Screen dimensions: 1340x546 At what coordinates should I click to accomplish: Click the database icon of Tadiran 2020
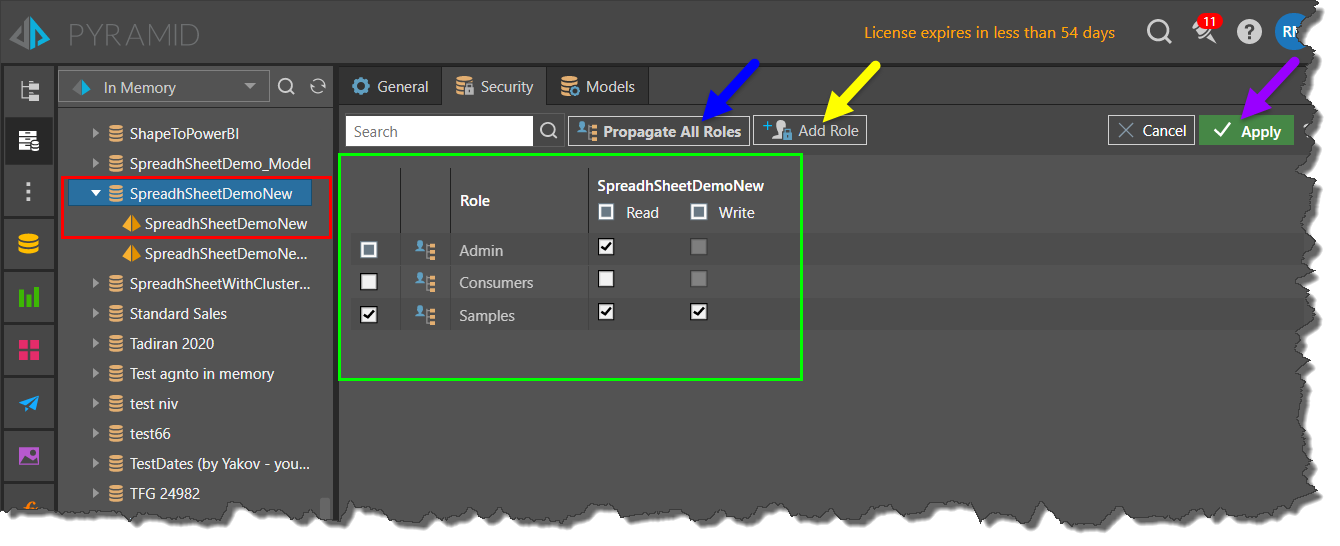[x=116, y=344]
